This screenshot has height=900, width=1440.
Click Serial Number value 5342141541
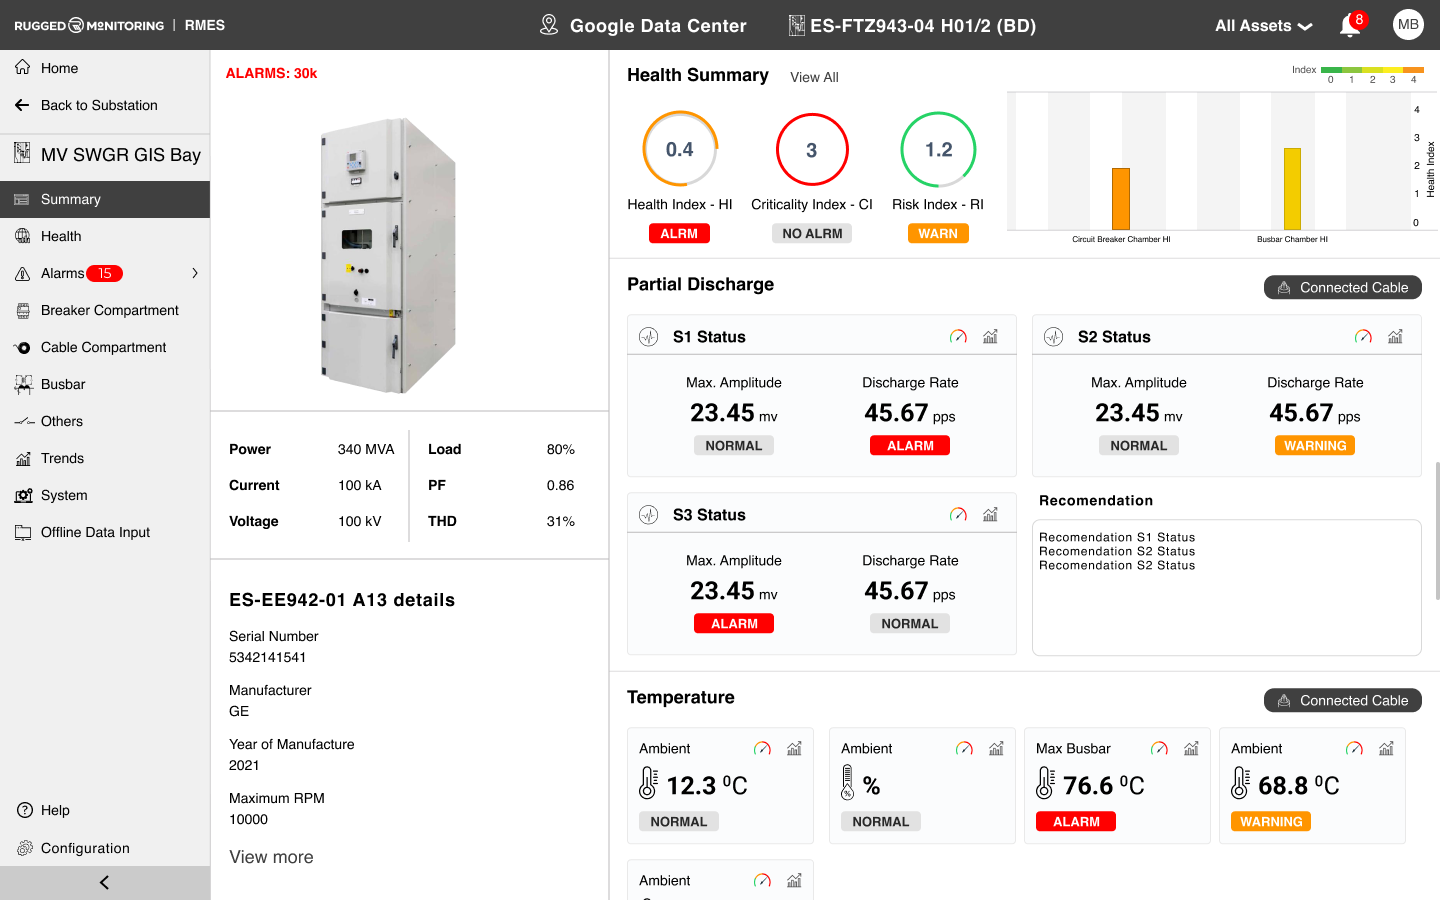pyautogui.click(x=268, y=657)
